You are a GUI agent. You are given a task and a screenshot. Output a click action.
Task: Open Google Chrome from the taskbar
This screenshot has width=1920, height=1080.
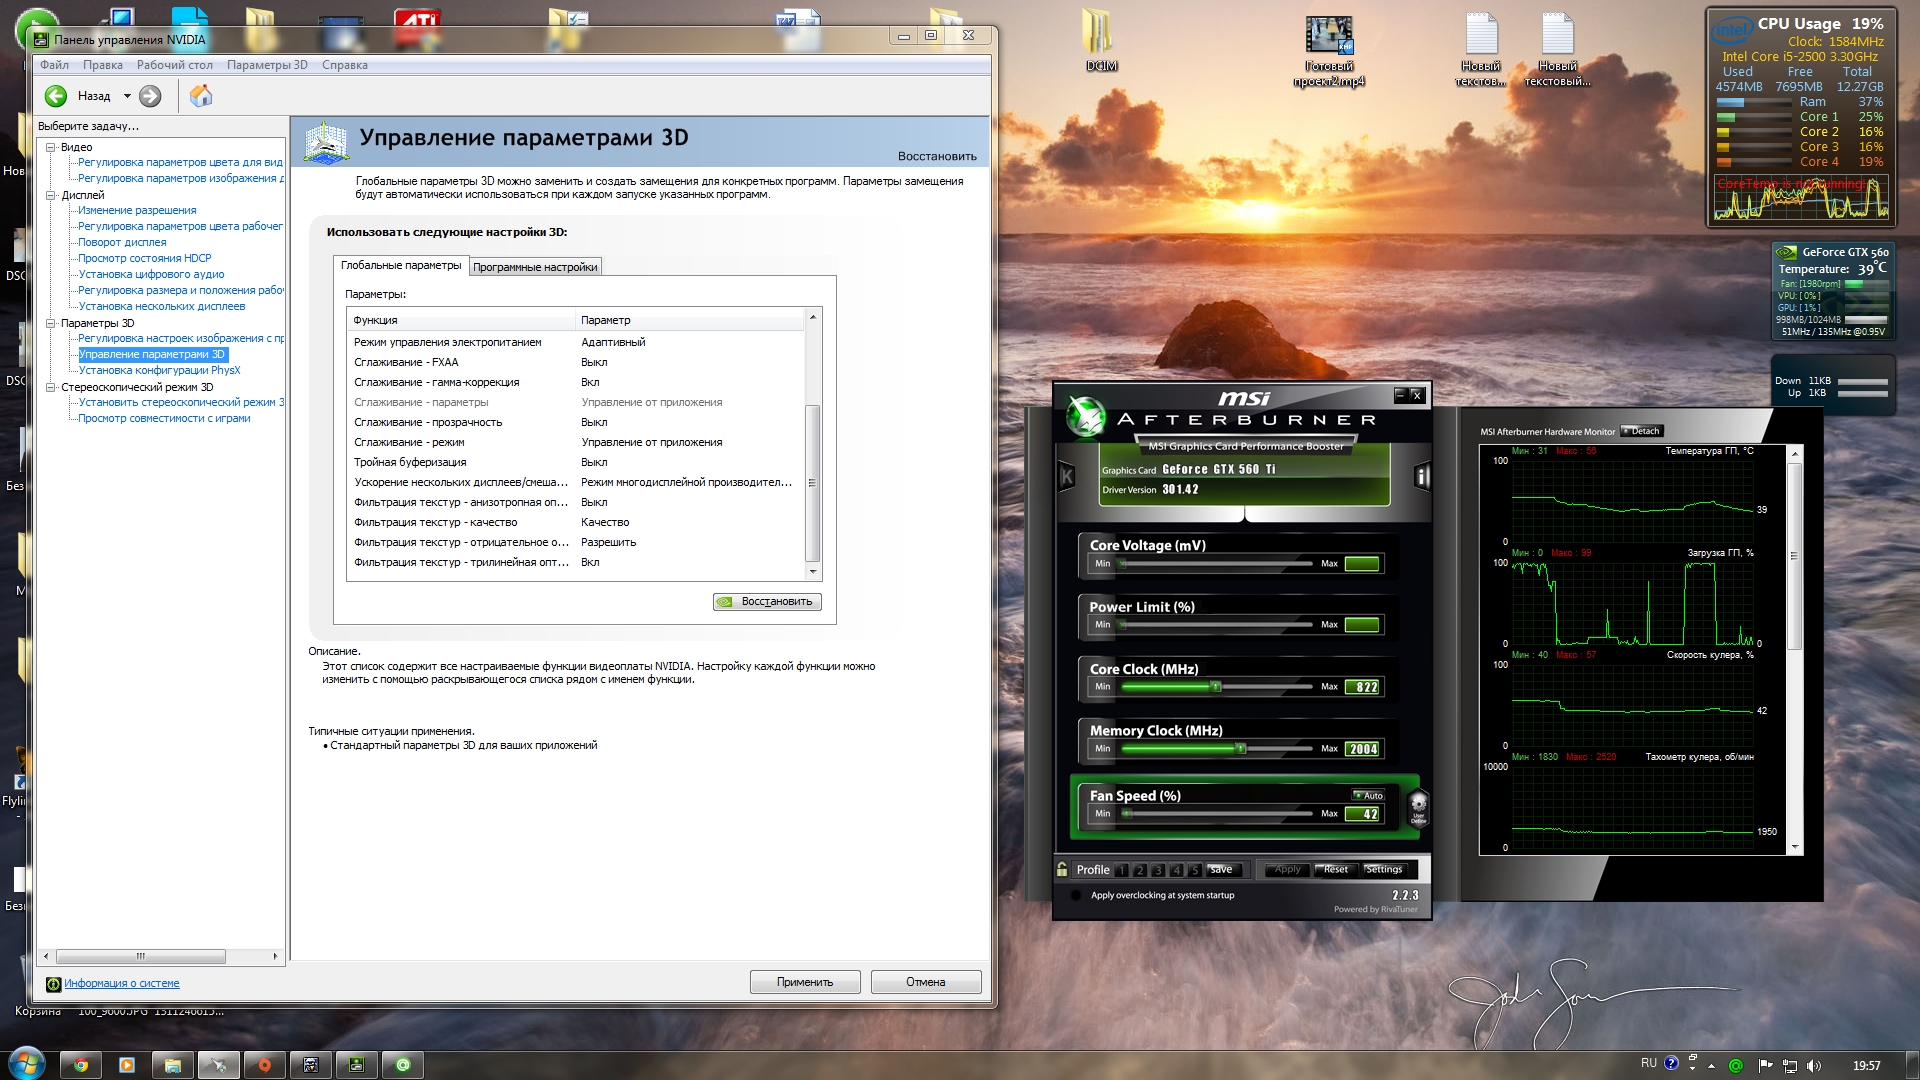(81, 1065)
